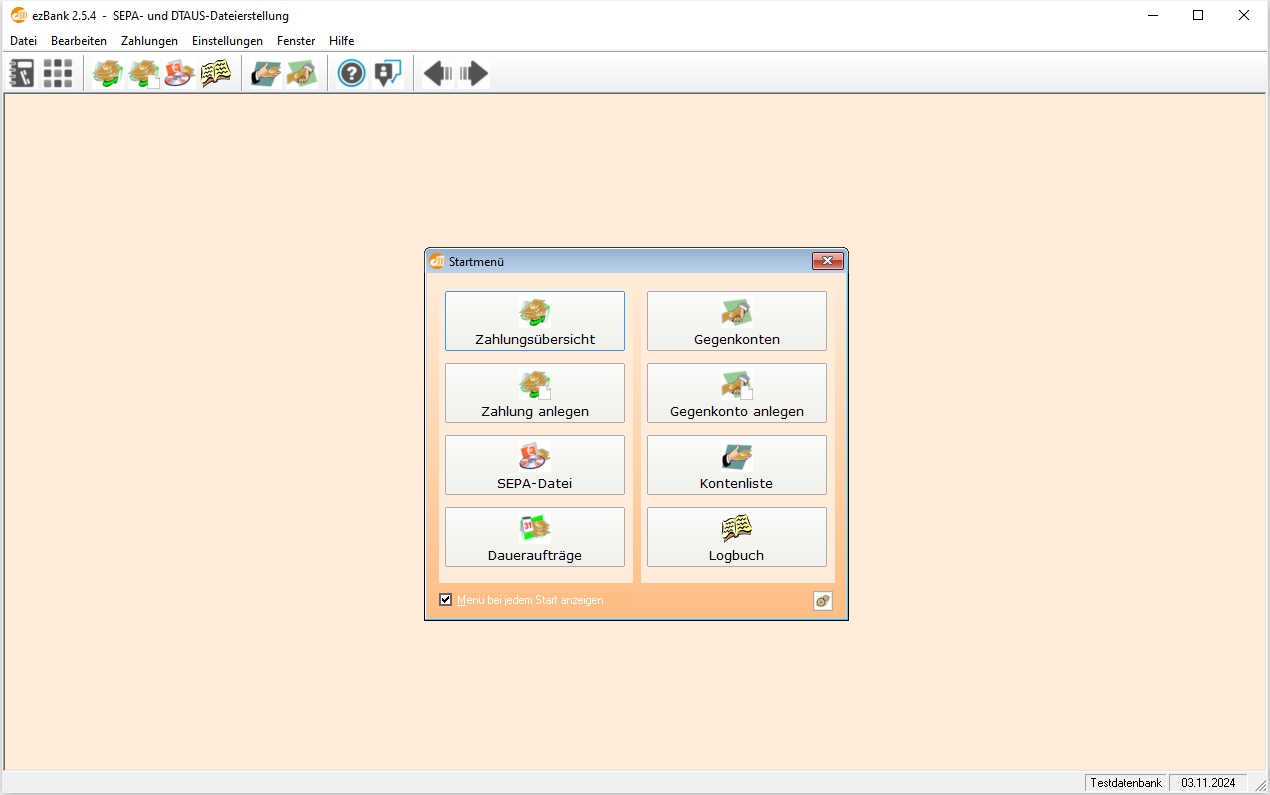Click the Zahlung anlegen button
This screenshot has width=1270, height=795.
point(535,393)
